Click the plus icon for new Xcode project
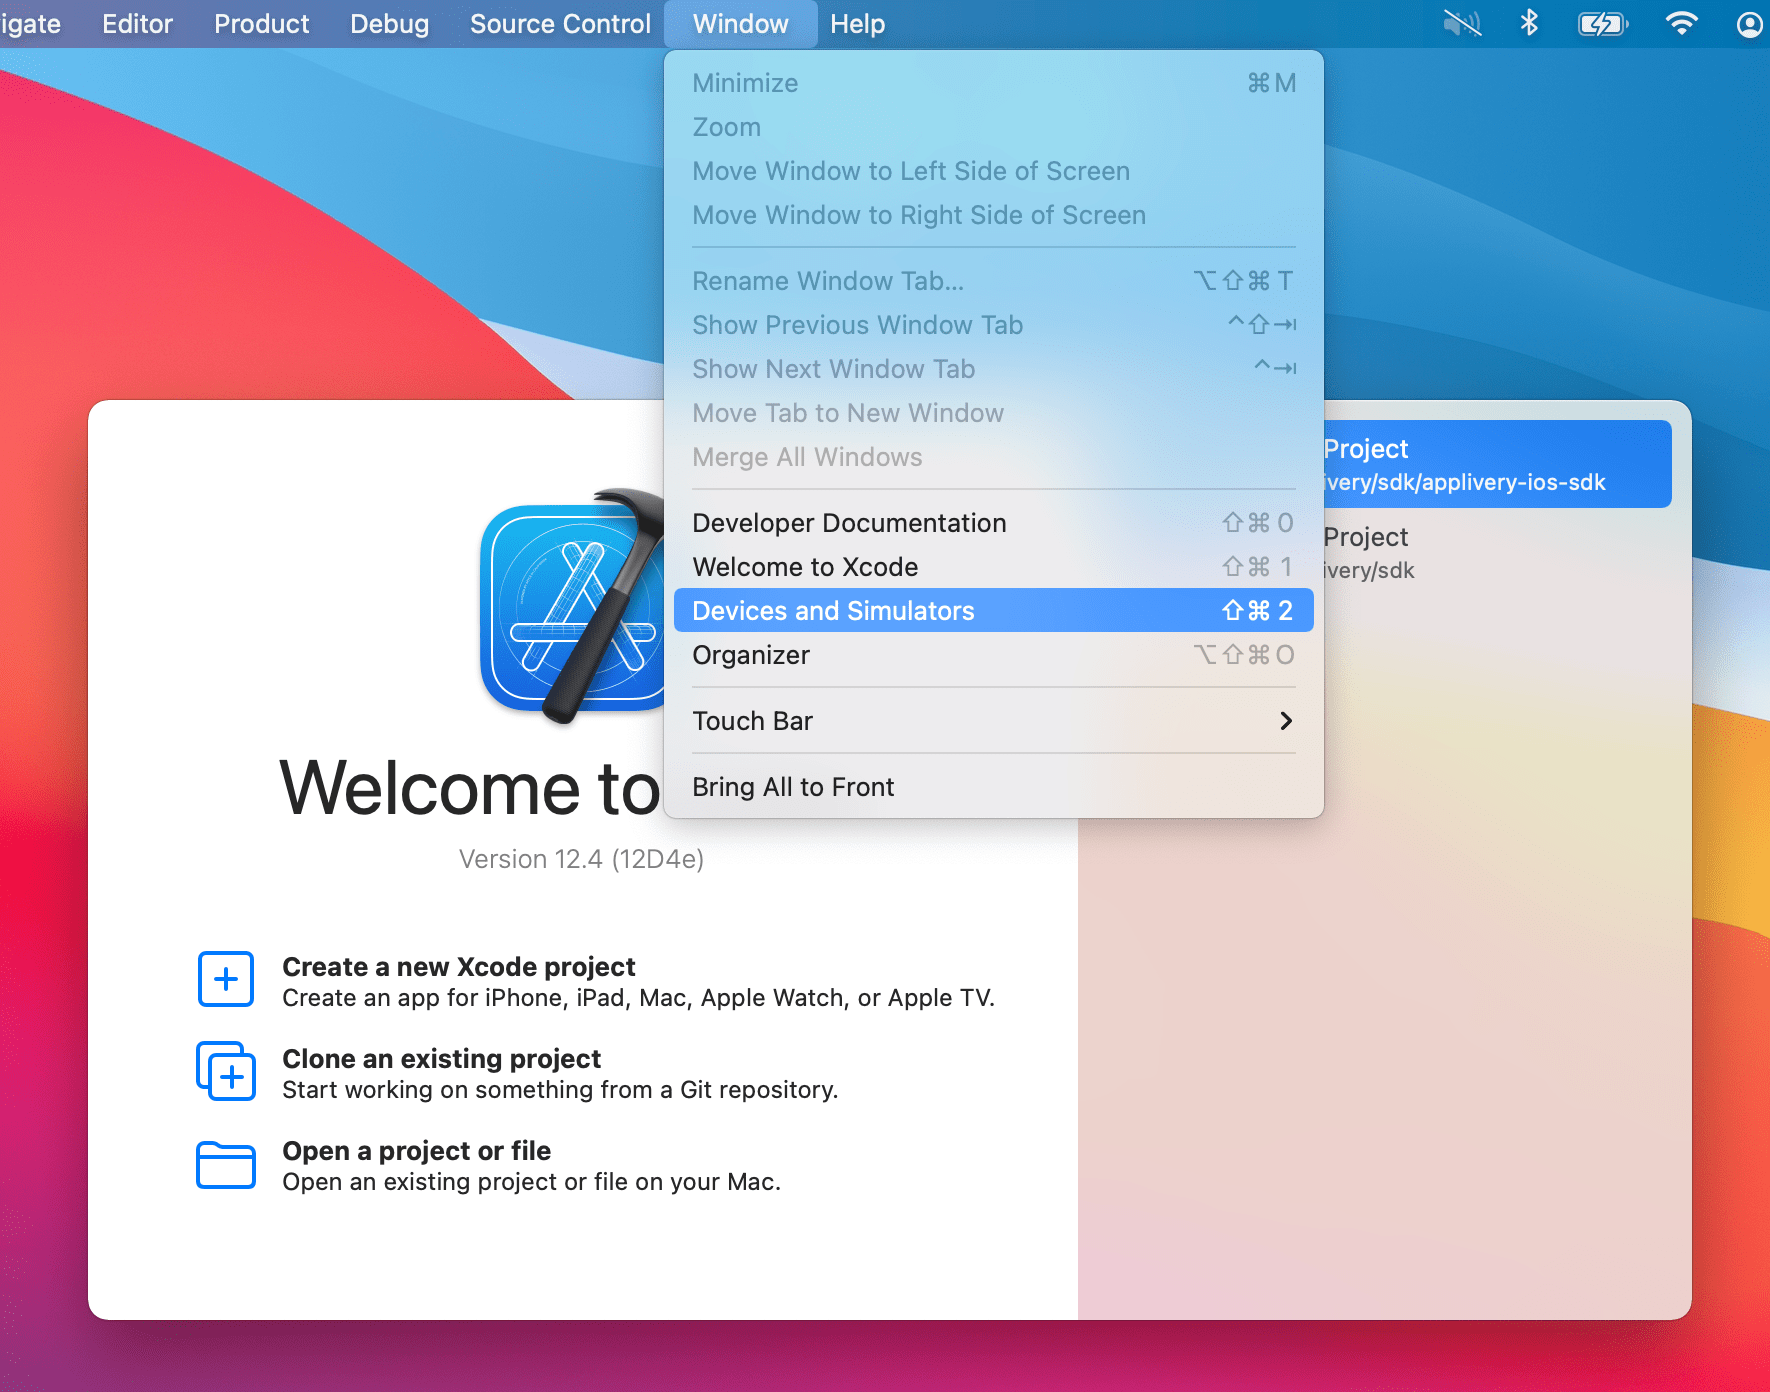 pos(226,979)
